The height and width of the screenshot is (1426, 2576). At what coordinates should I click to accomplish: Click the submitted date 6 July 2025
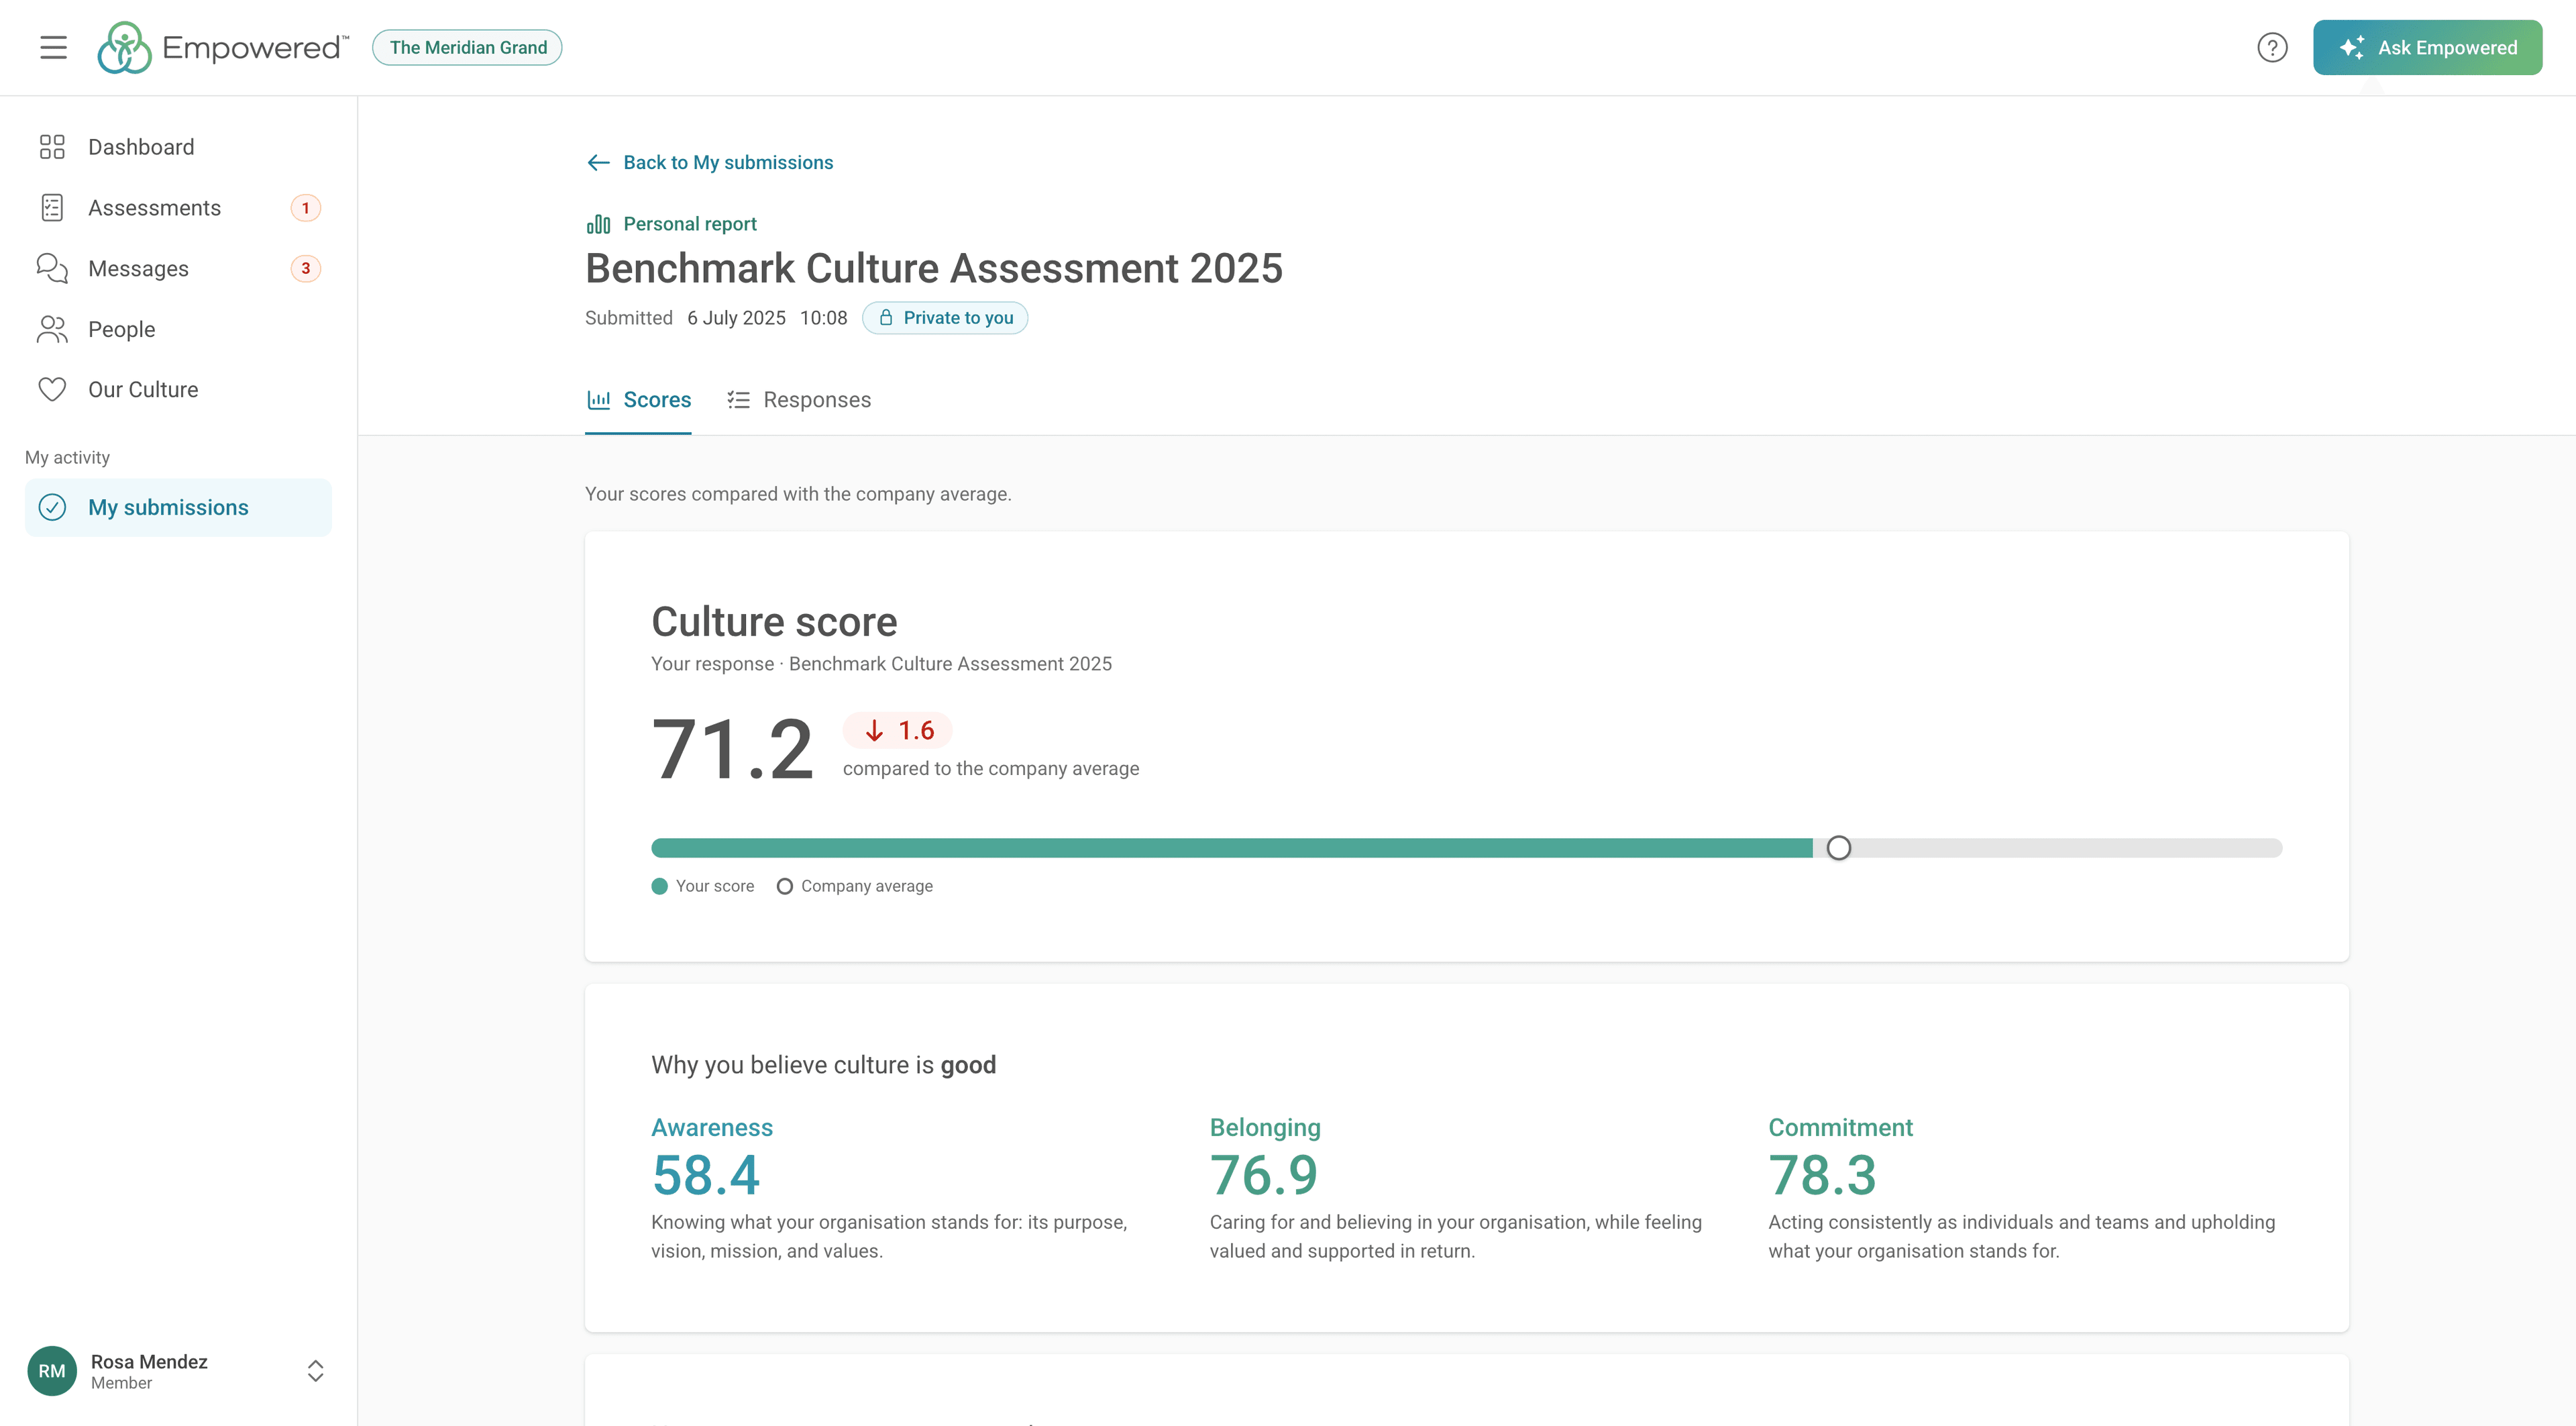(x=736, y=317)
